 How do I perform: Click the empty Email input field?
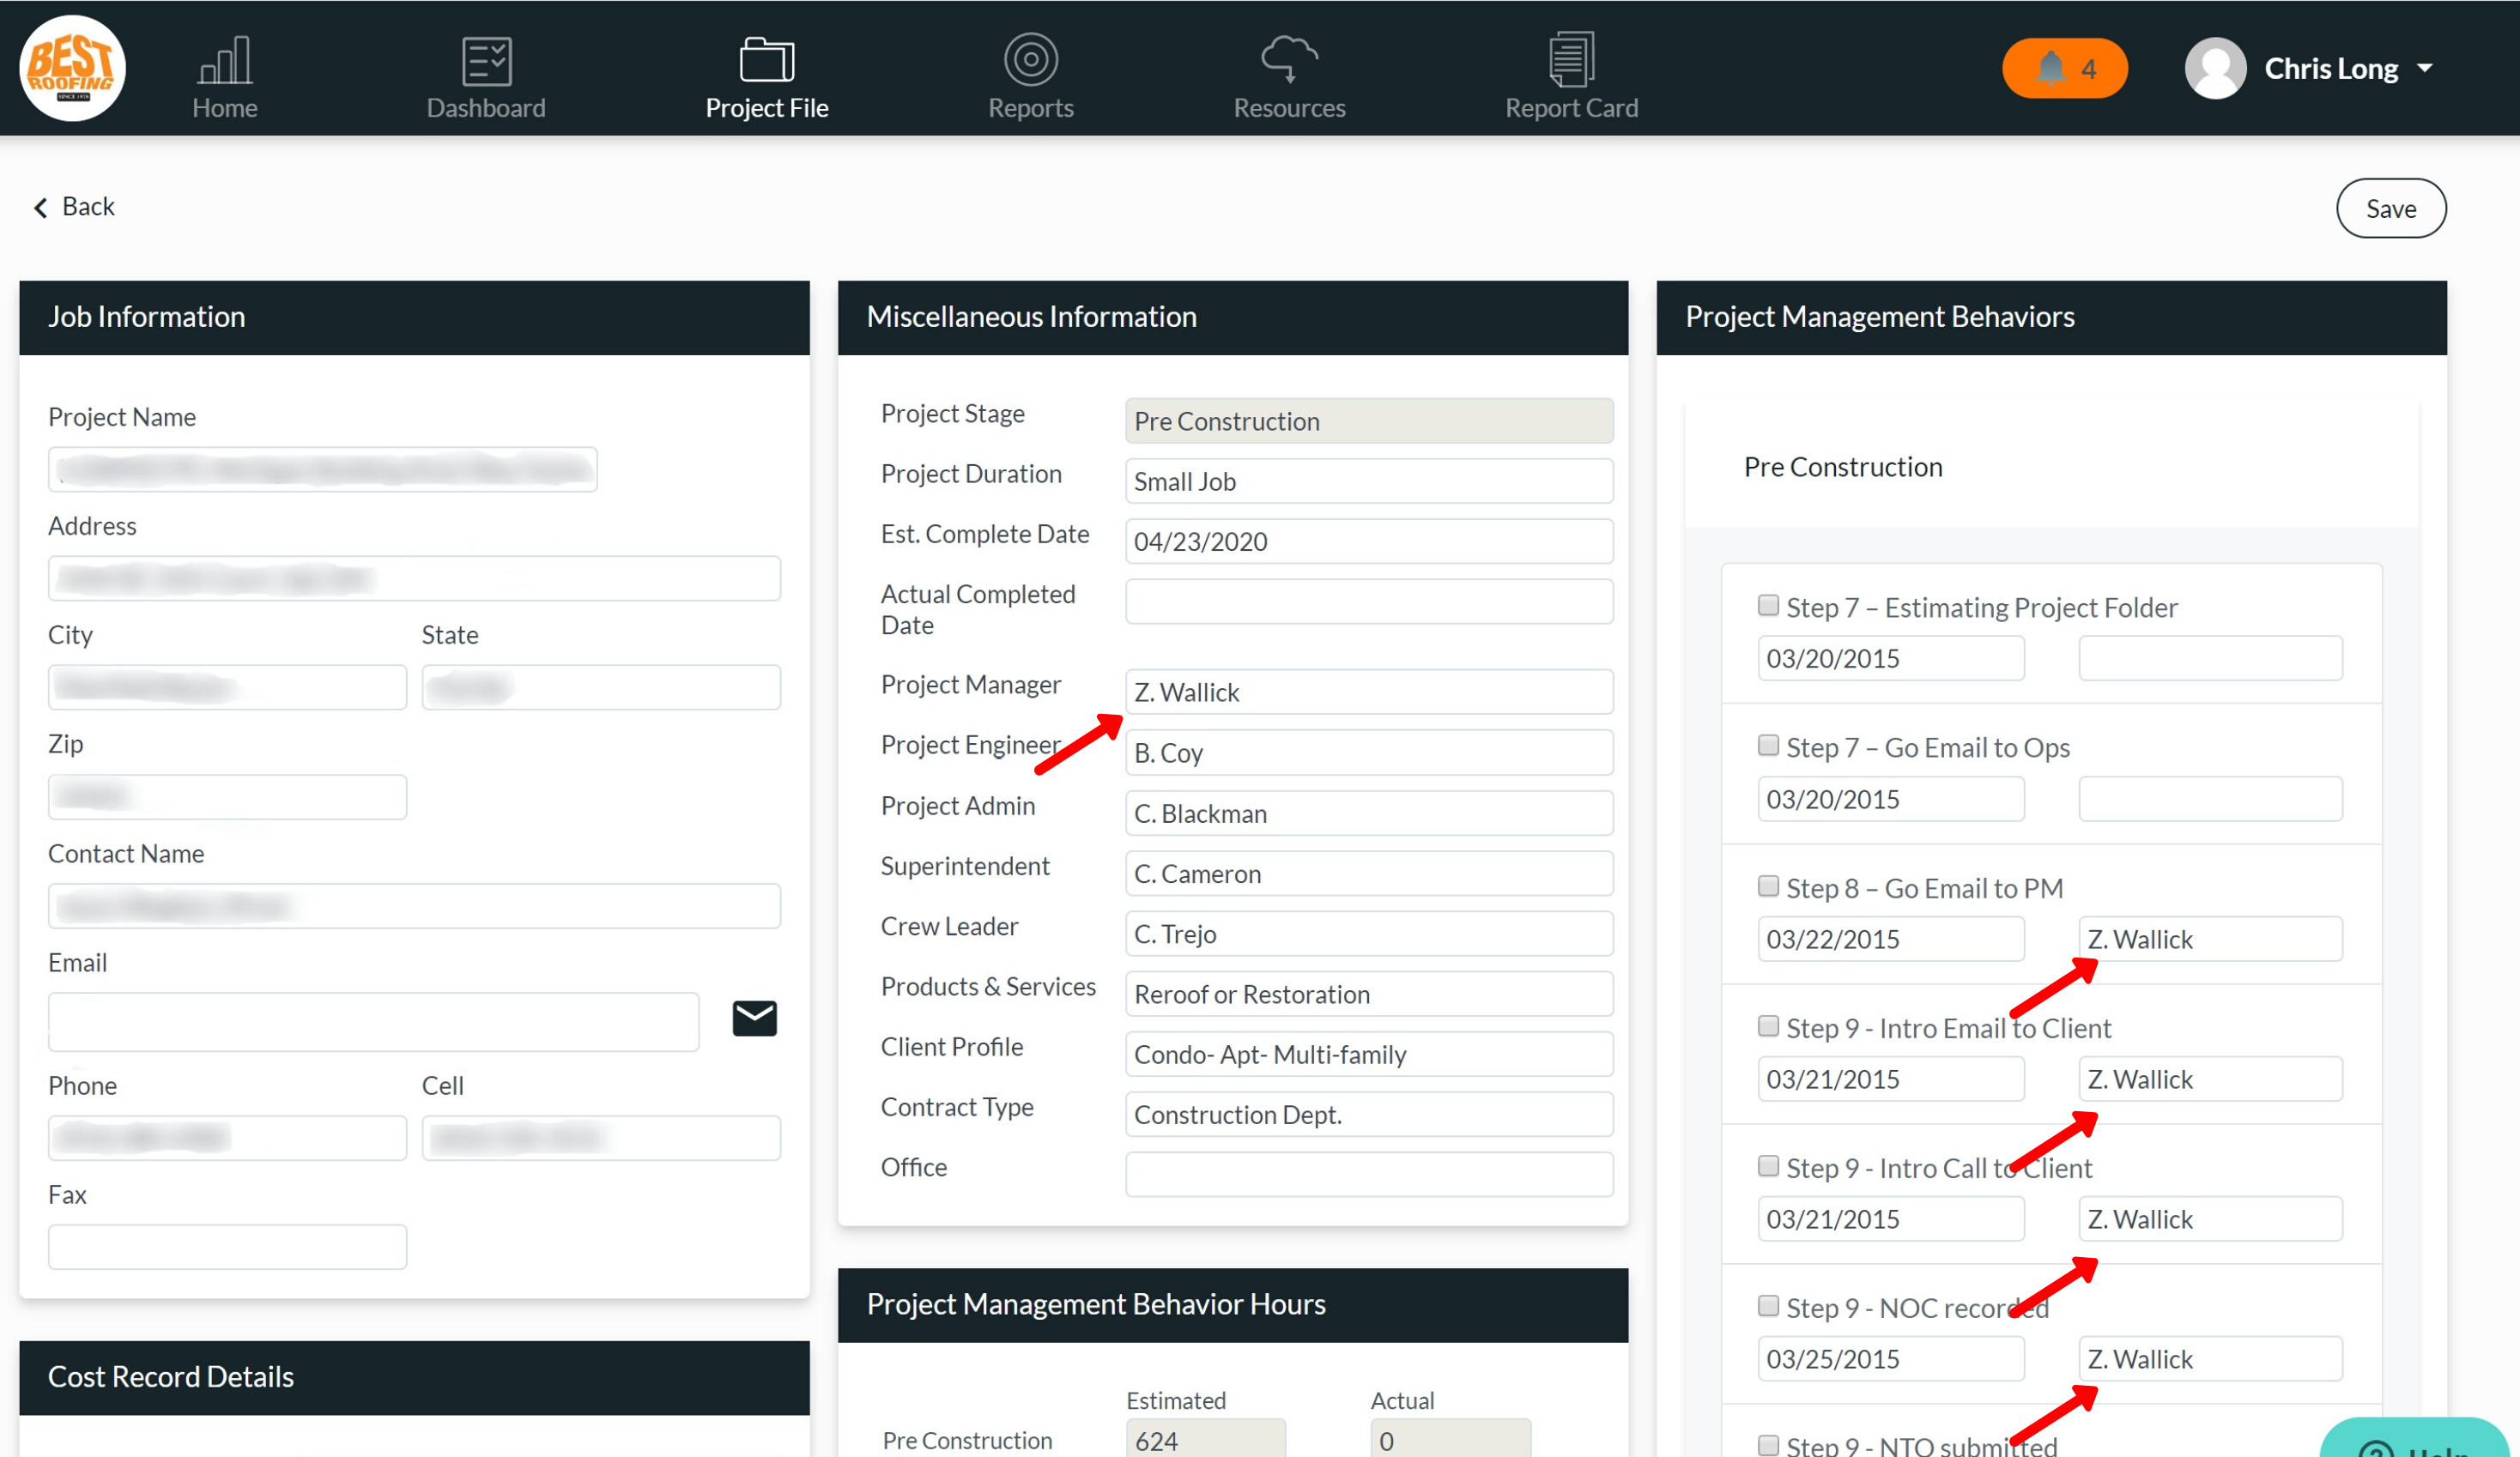tap(373, 1022)
